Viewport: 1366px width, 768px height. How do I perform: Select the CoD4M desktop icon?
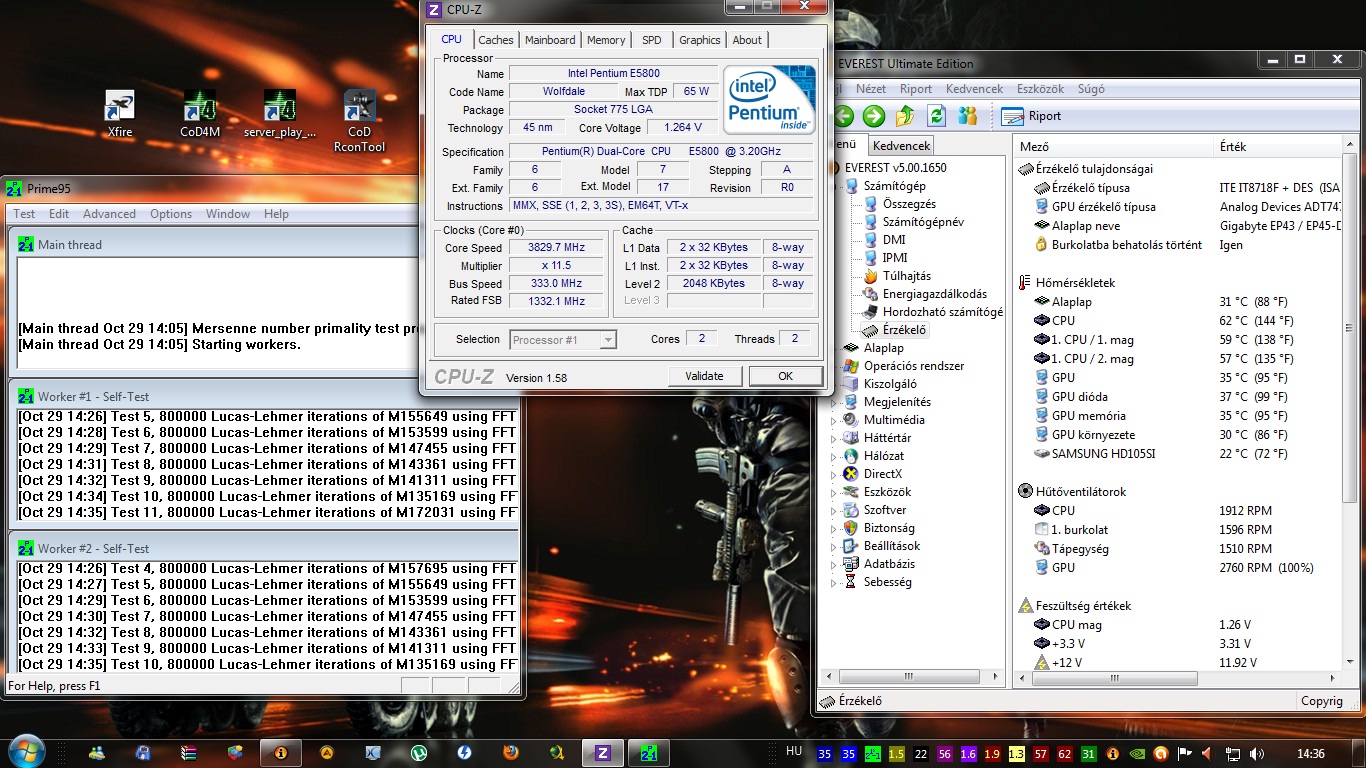pos(200,114)
